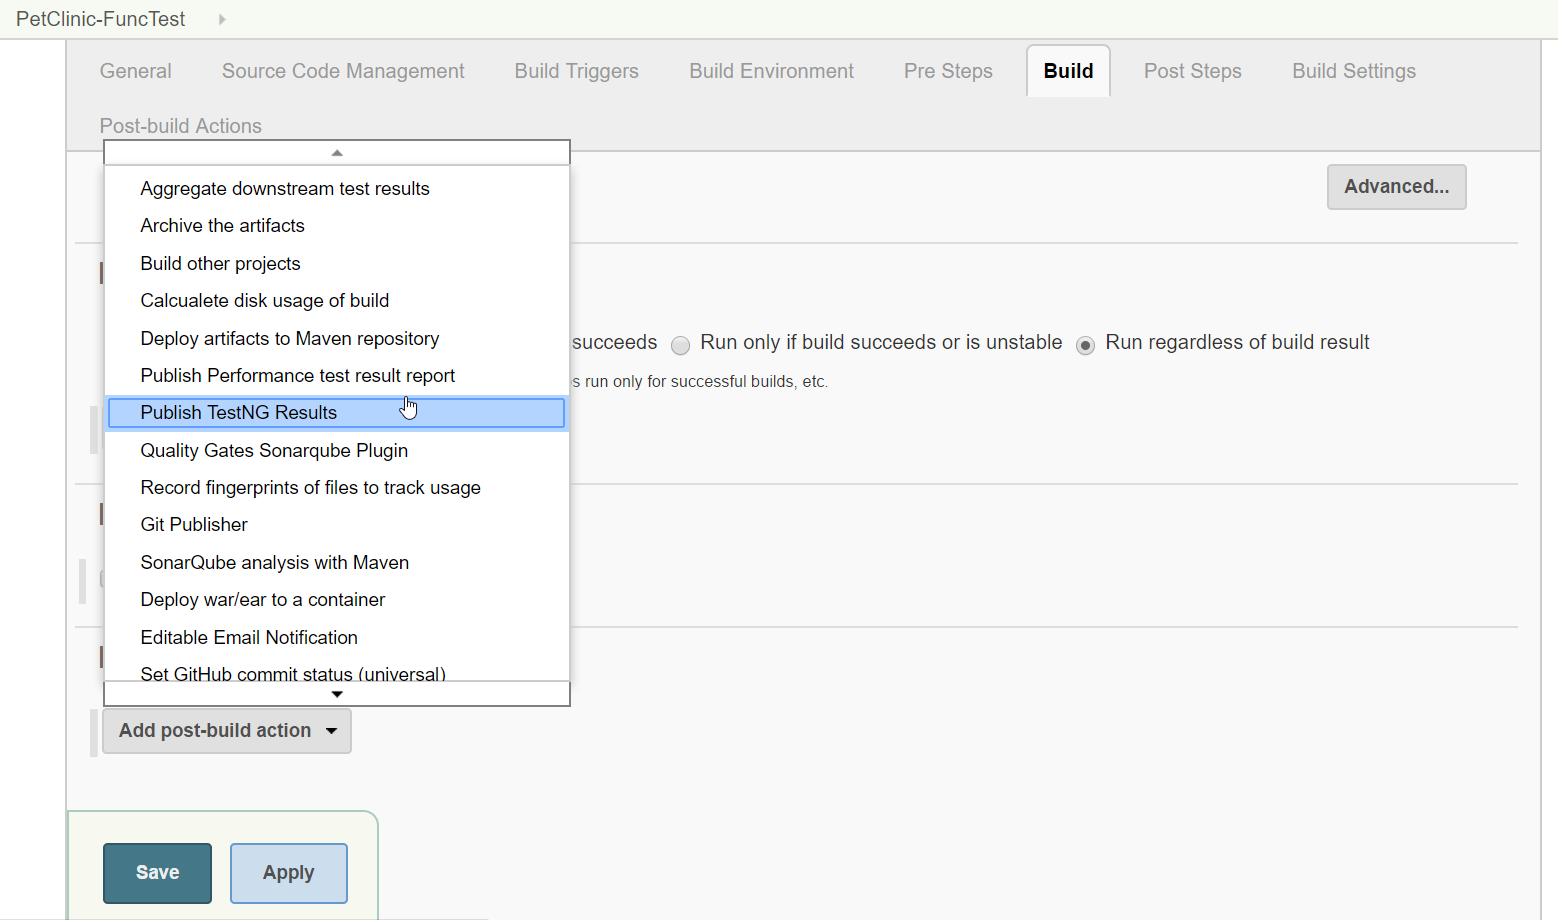
Task: Pick Editable Email Notification
Action: 337,638
